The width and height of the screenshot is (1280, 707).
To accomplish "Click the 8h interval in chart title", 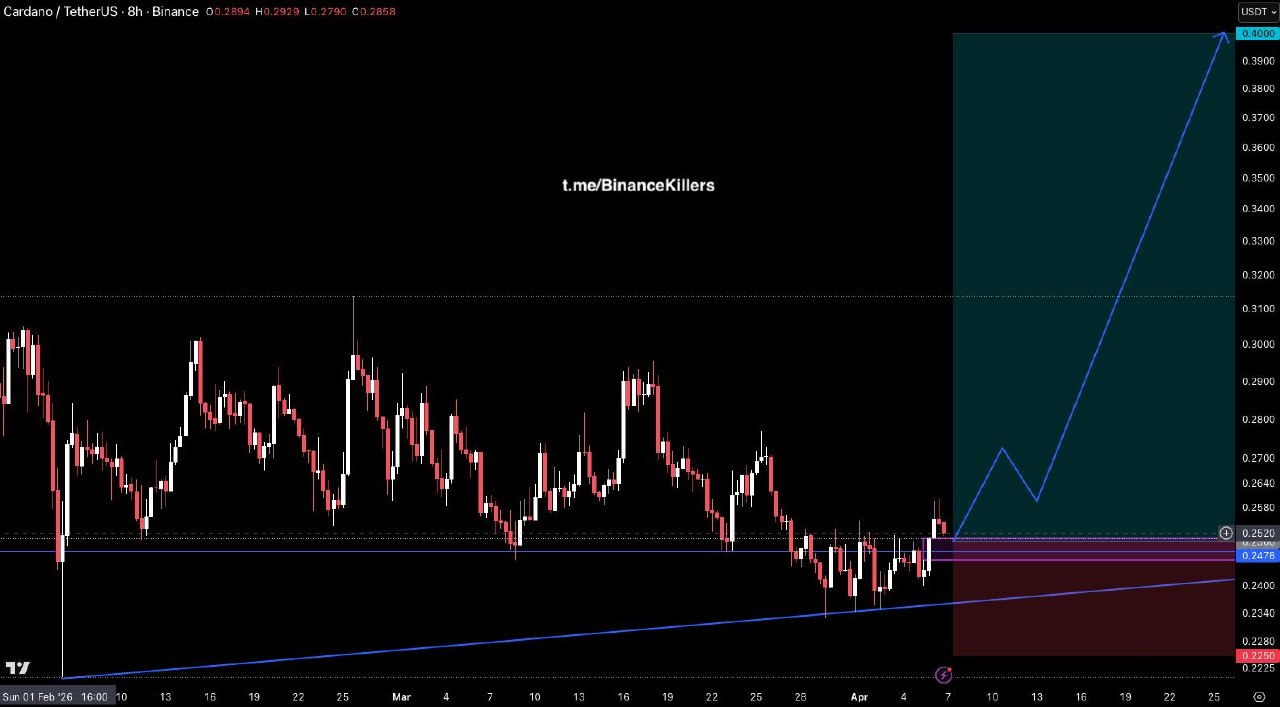I will (x=134, y=12).
